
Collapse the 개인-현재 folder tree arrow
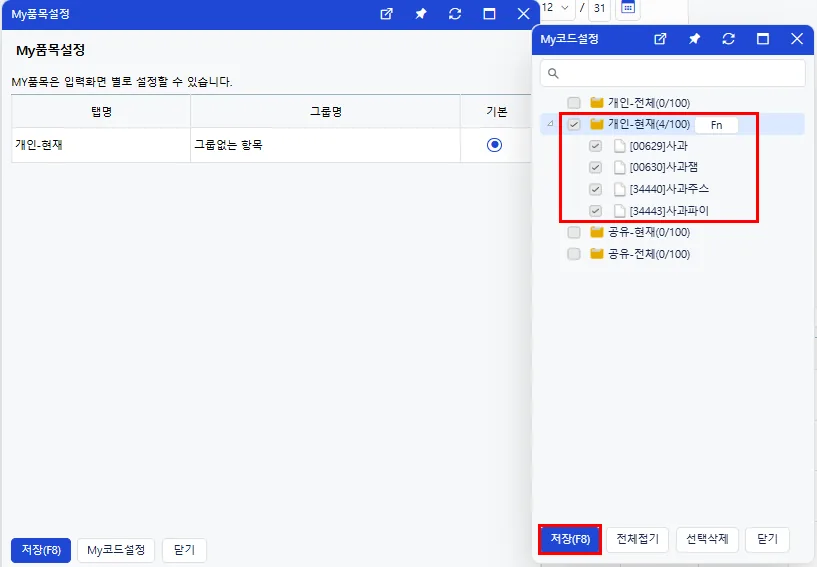pos(550,124)
